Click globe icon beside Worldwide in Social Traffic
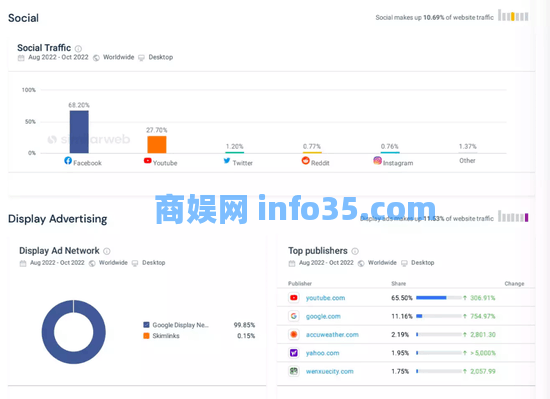The height and width of the screenshot is (399, 550). point(96,58)
